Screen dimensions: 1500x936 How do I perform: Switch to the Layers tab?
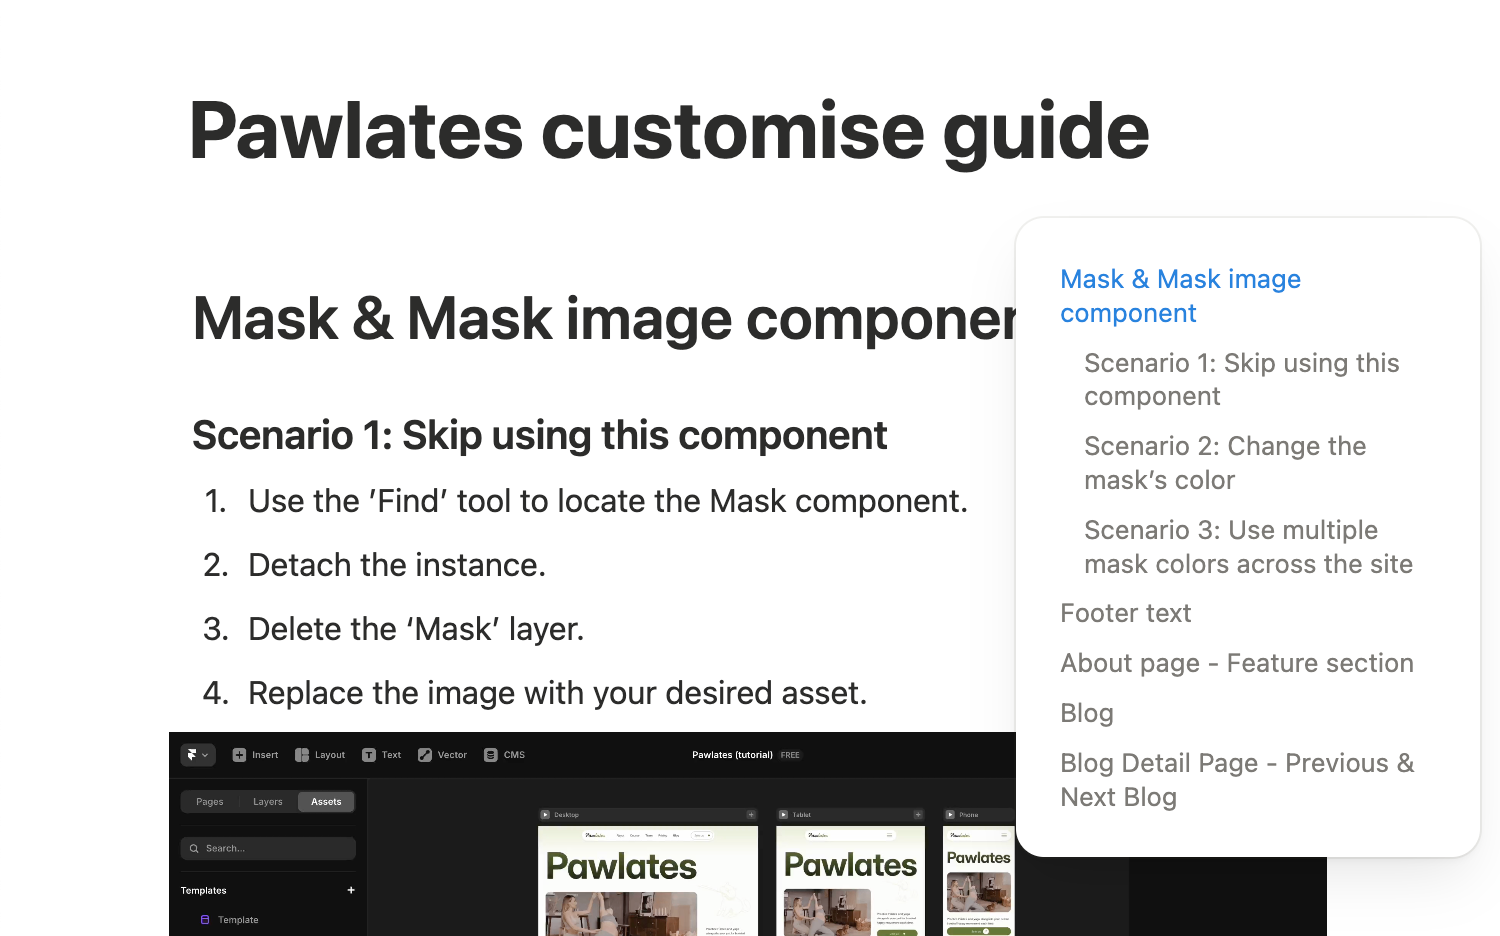[x=267, y=802]
